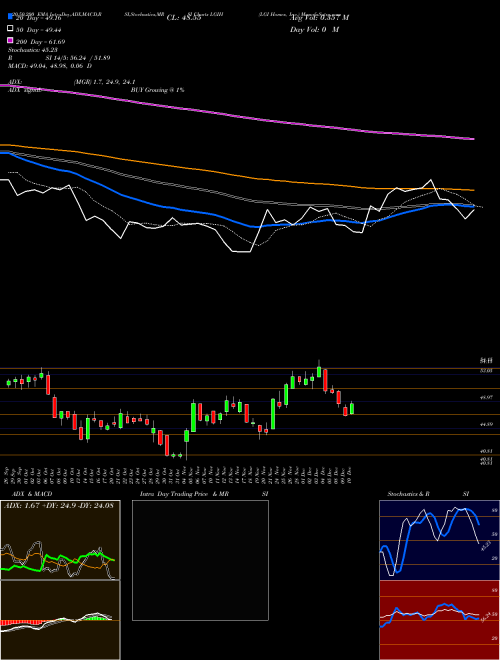Click the 'Day Vol: 0 M' label
The image size is (500, 660).
[x=314, y=30]
